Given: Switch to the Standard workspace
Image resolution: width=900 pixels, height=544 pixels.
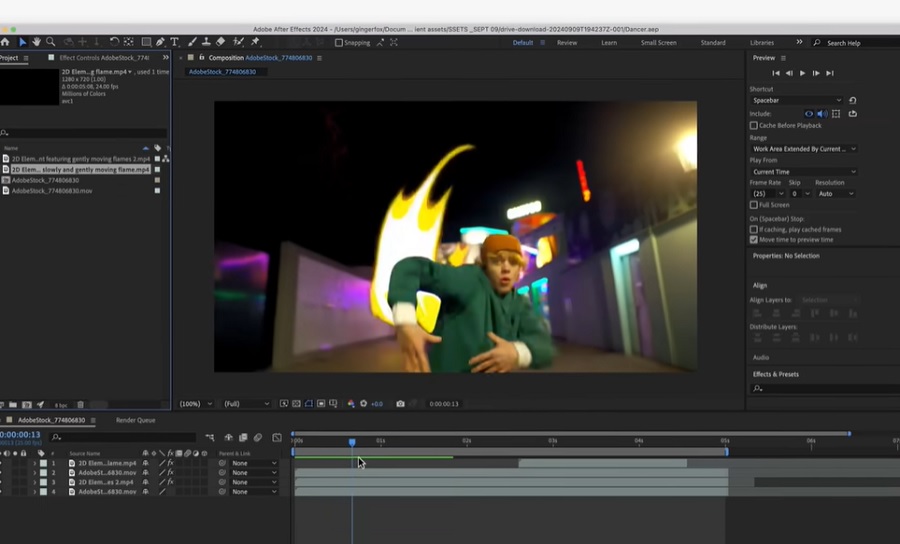Looking at the screenshot, I should [713, 42].
